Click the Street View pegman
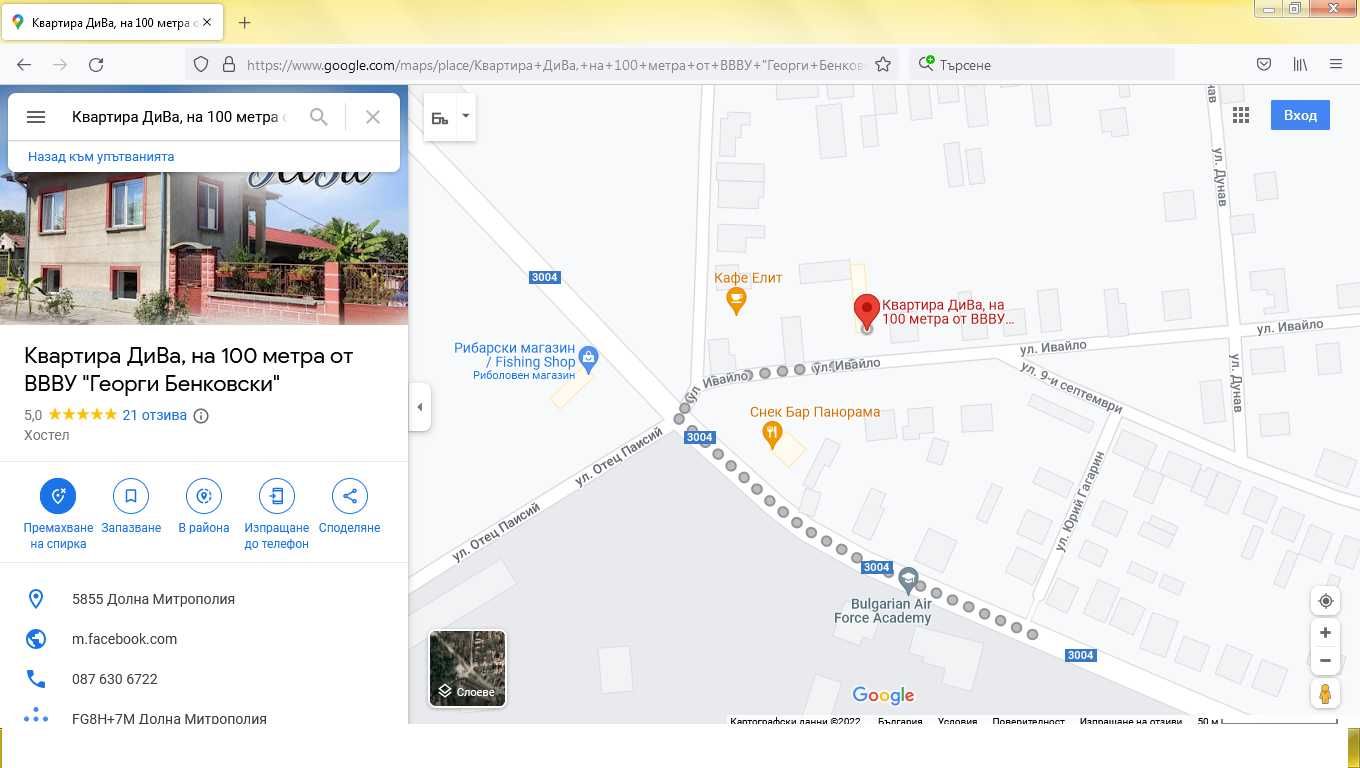 tap(1326, 693)
